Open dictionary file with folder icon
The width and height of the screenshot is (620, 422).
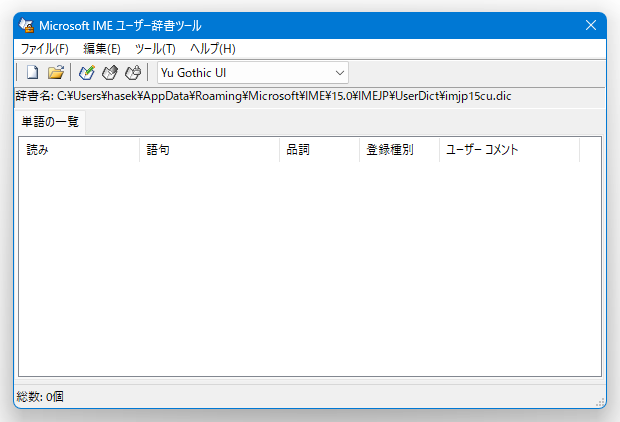click(55, 72)
